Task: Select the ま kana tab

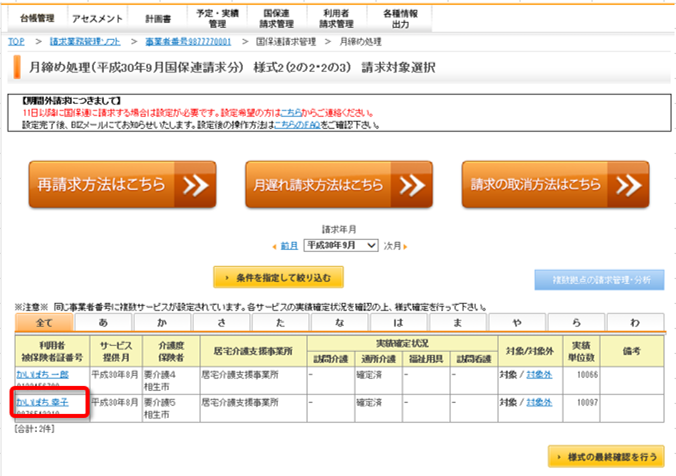Action: coord(458,323)
